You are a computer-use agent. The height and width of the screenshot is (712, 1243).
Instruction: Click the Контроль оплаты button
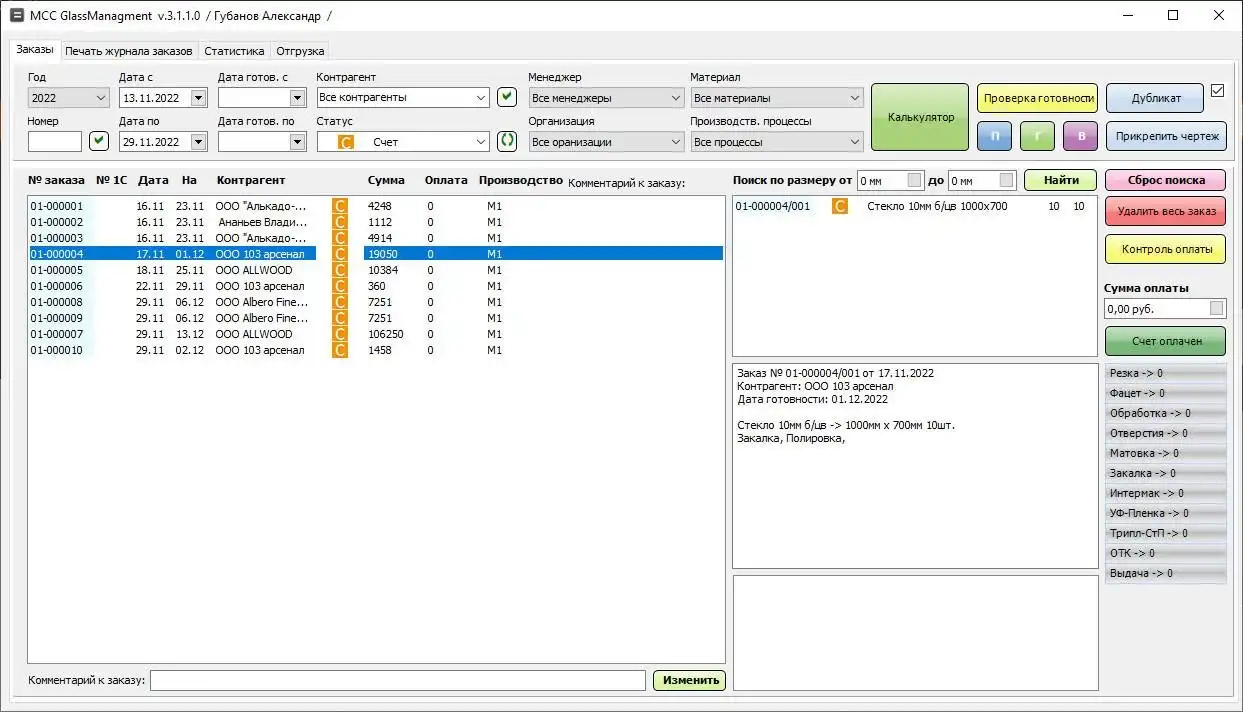[x=1164, y=249]
